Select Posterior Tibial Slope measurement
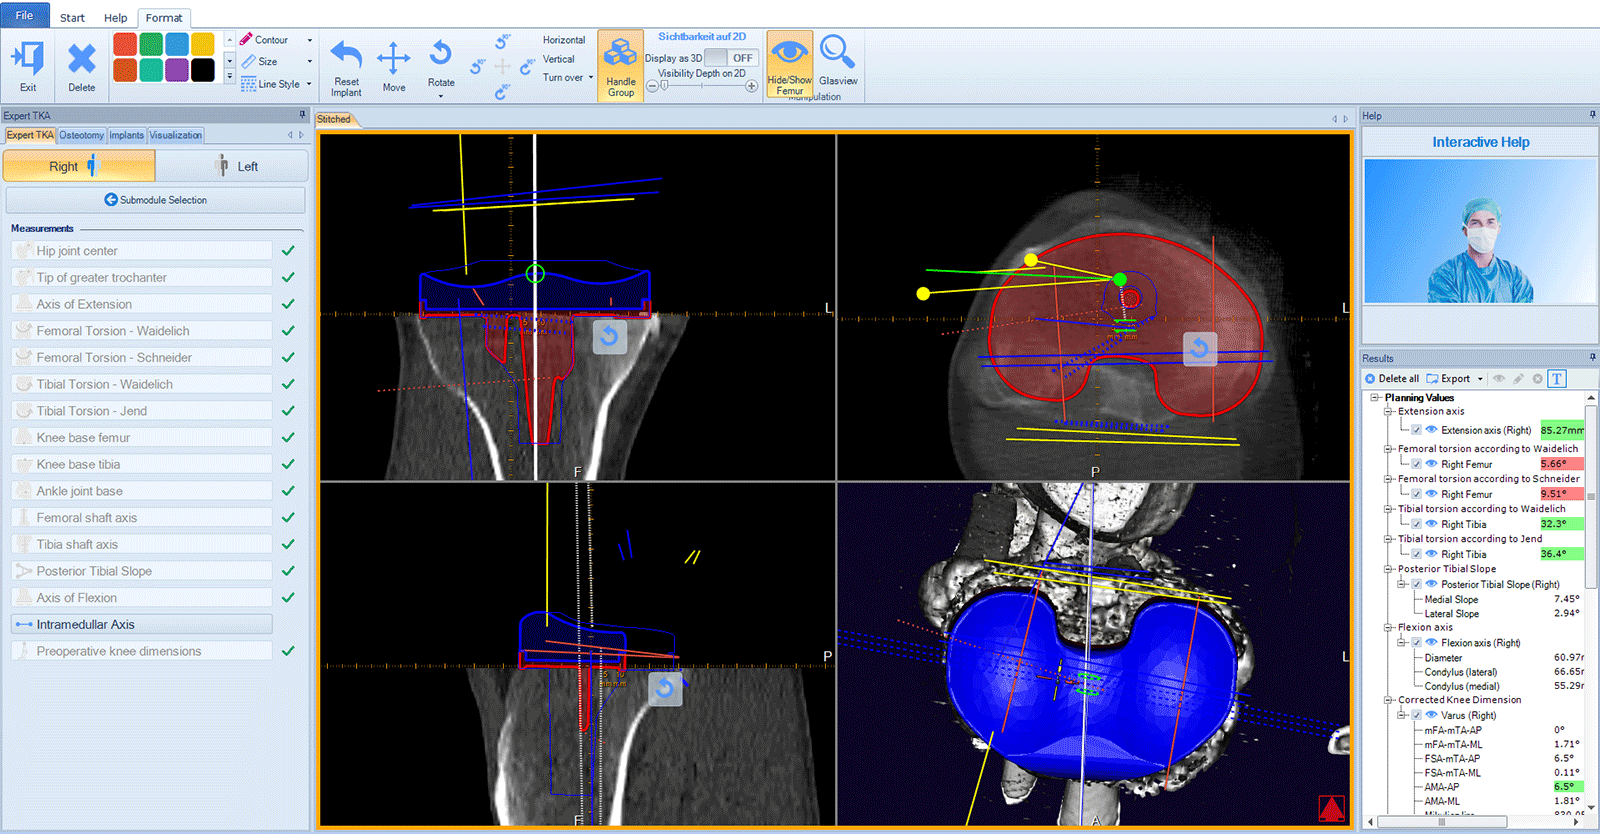Screen dimensions: 1600x834 pyautogui.click(x=141, y=571)
